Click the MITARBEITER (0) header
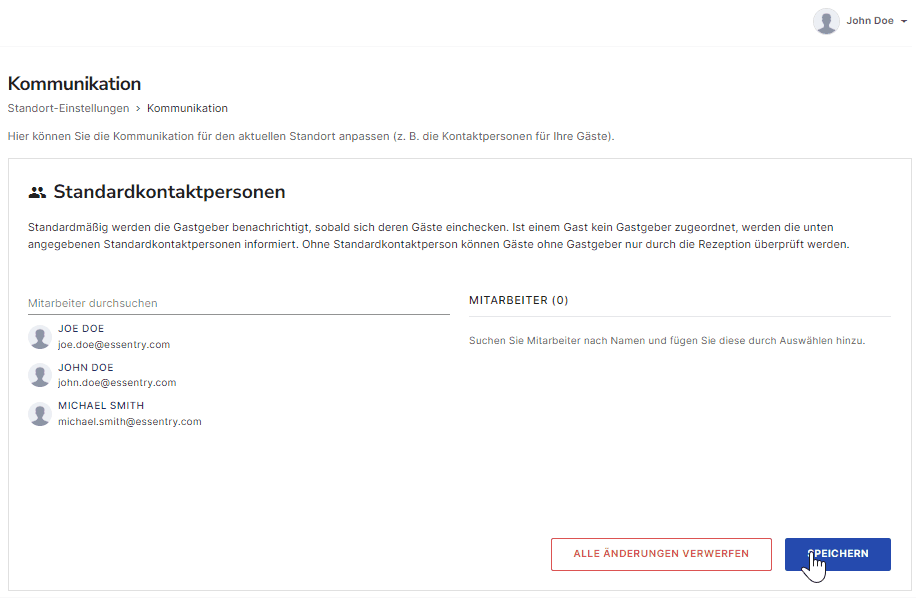 tap(518, 300)
